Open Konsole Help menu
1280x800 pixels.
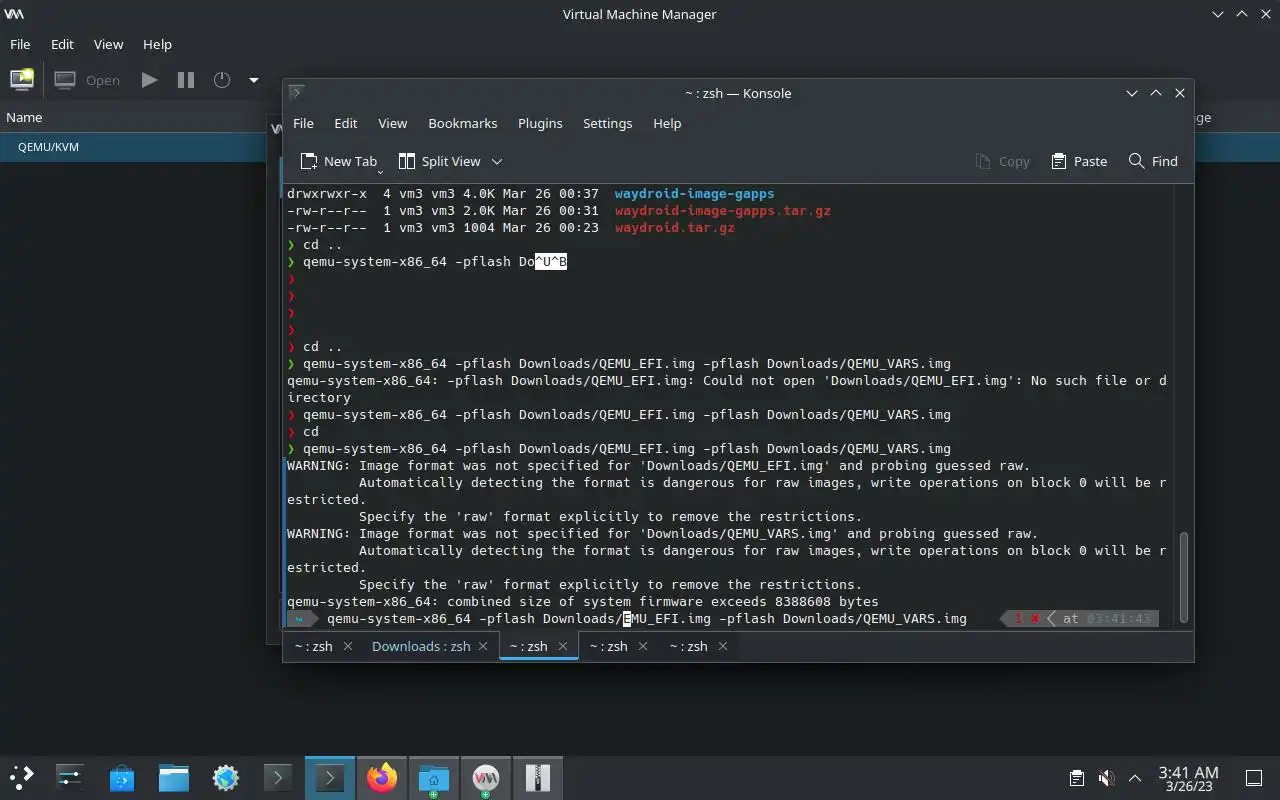[667, 123]
